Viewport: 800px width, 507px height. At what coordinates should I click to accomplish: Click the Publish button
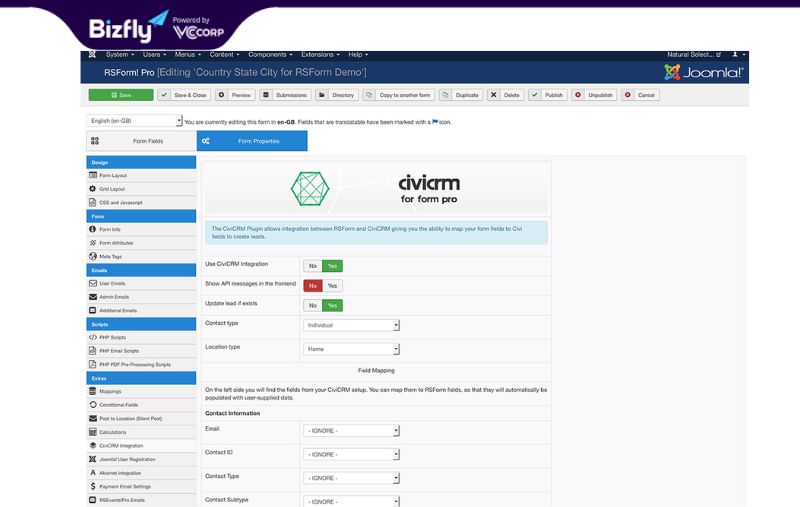(x=548, y=95)
